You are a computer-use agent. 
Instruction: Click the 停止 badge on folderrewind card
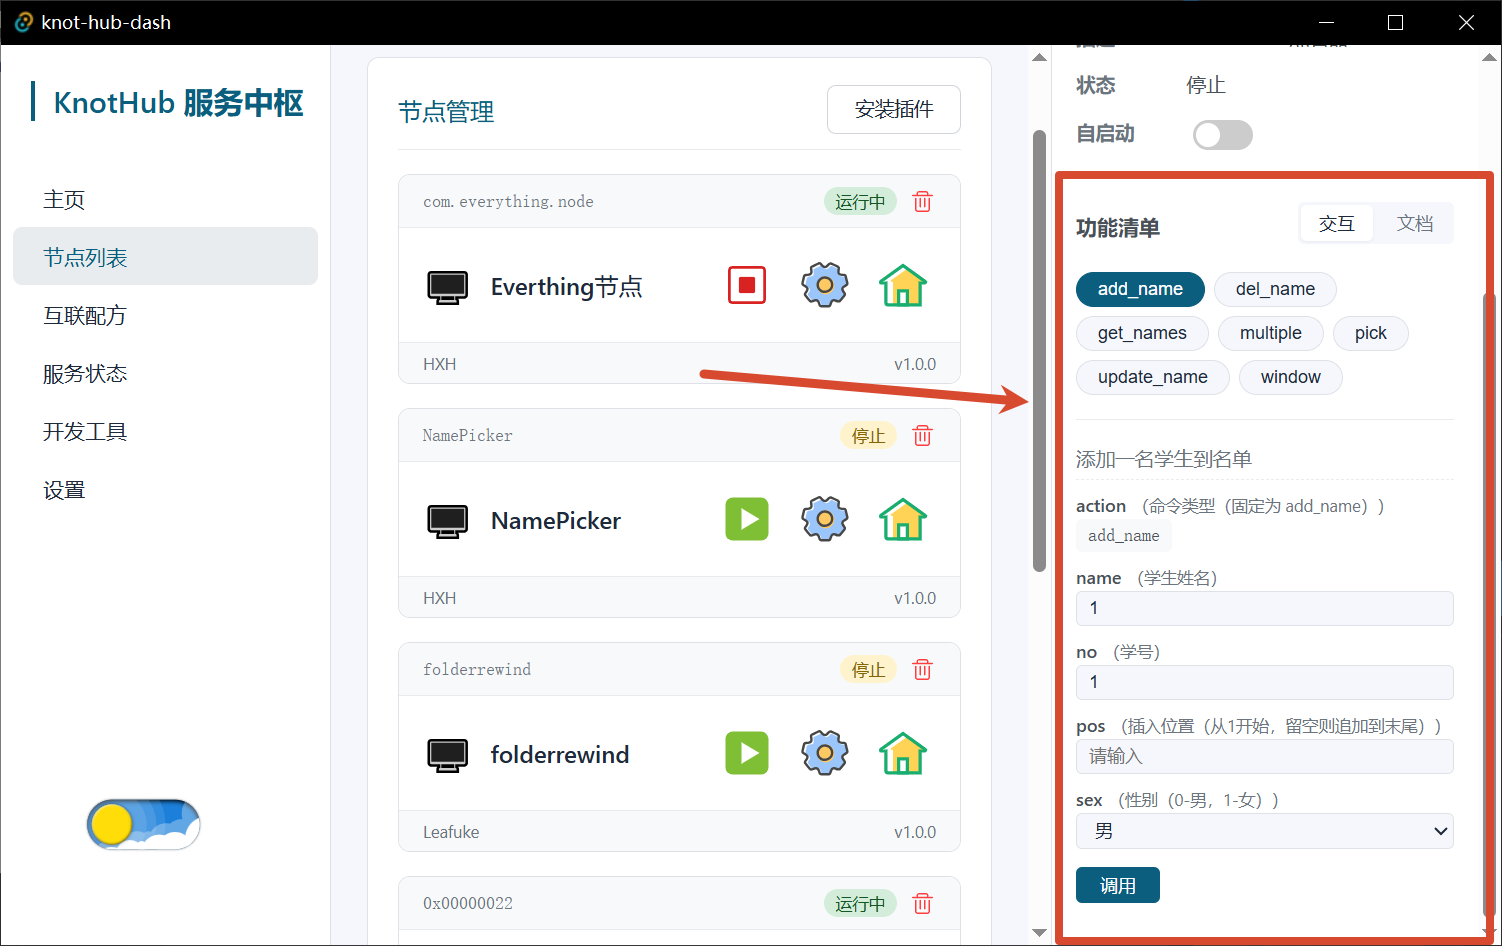point(868,670)
